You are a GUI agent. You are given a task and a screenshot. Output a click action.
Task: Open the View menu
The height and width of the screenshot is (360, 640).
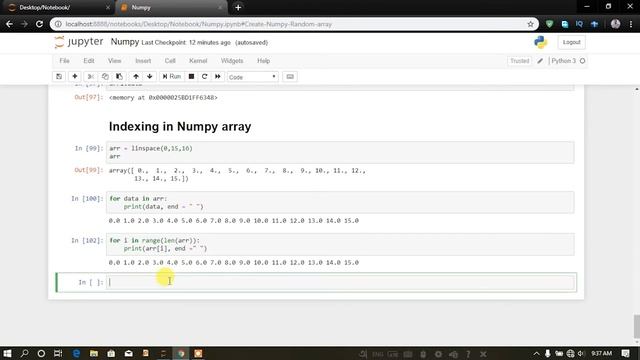click(114, 61)
